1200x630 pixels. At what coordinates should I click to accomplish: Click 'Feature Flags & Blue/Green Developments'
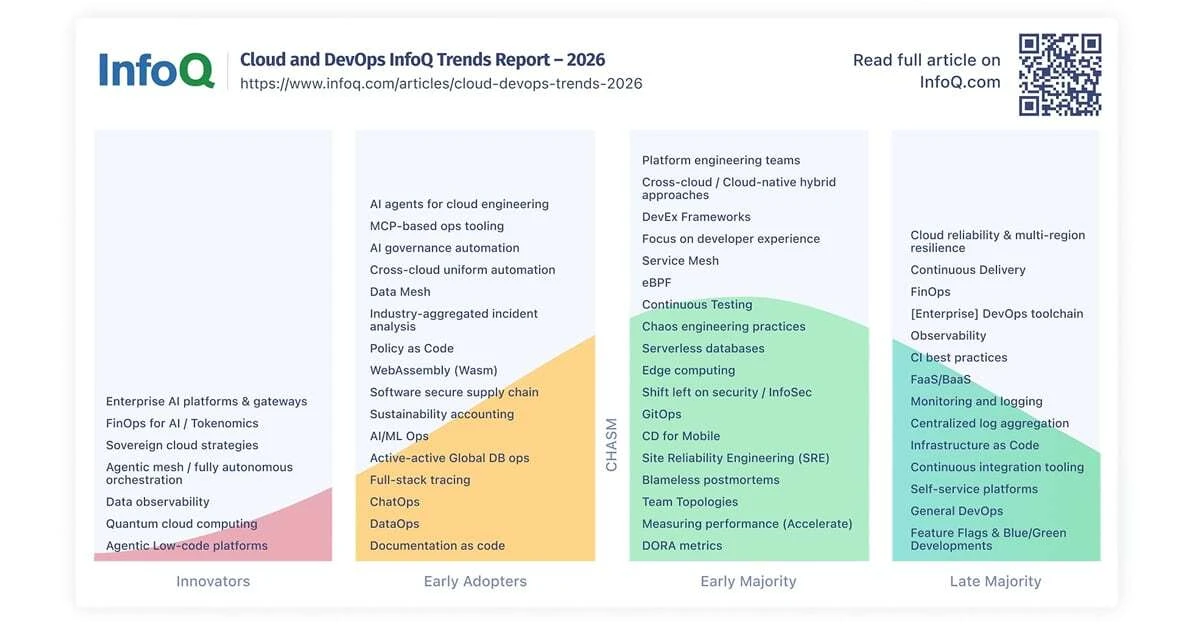pos(988,539)
